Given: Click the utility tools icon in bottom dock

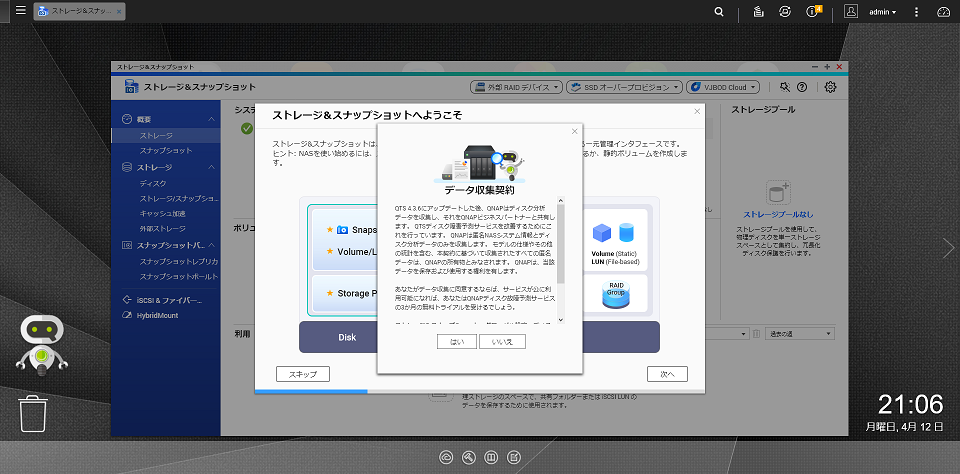Looking at the screenshot, I should point(468,457).
